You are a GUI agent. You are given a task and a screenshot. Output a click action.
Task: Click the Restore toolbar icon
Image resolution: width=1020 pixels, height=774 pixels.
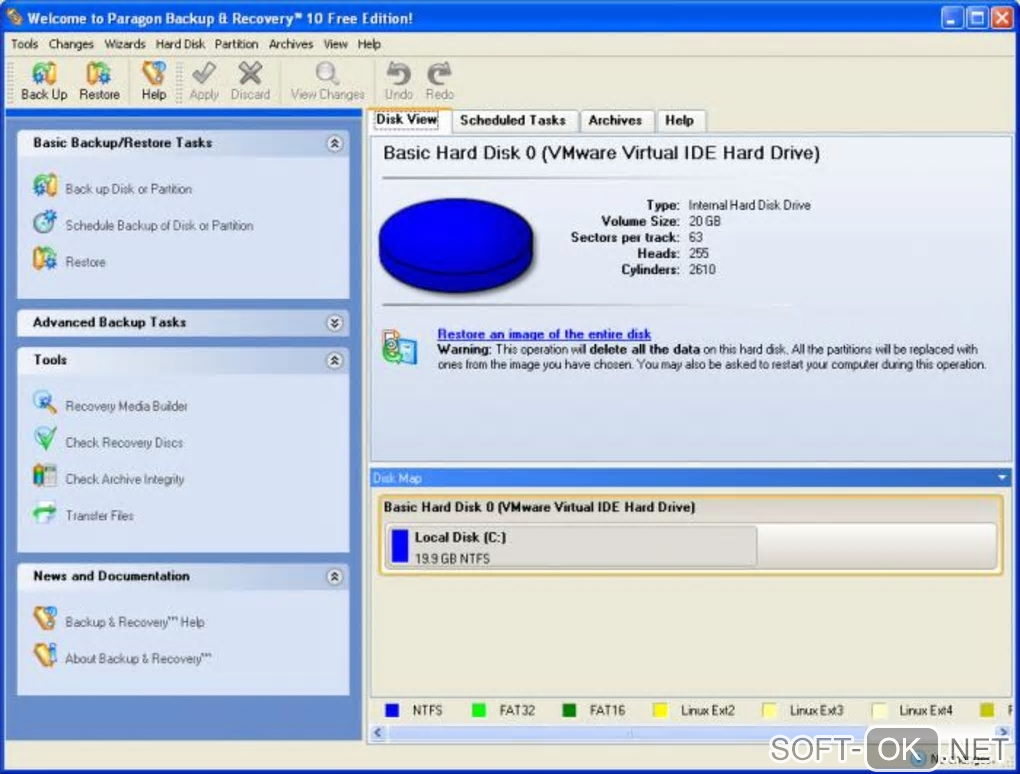(99, 73)
